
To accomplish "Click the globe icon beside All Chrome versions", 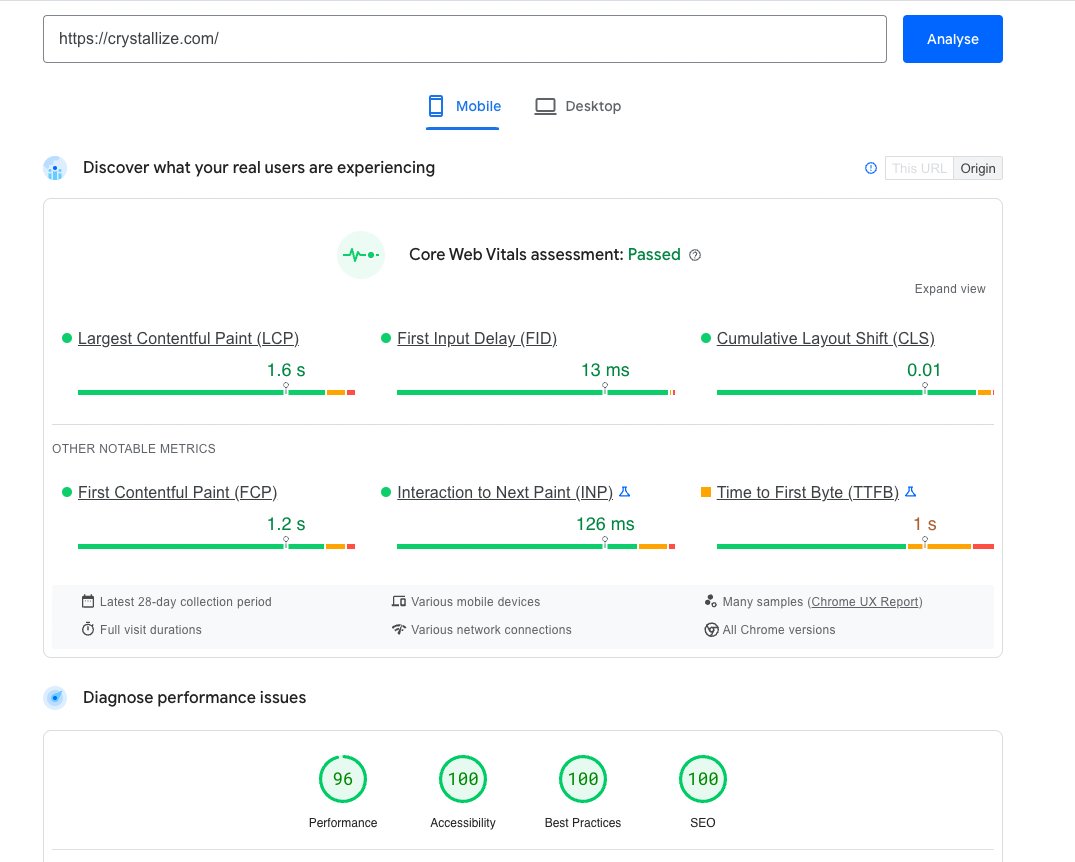I will [x=711, y=630].
